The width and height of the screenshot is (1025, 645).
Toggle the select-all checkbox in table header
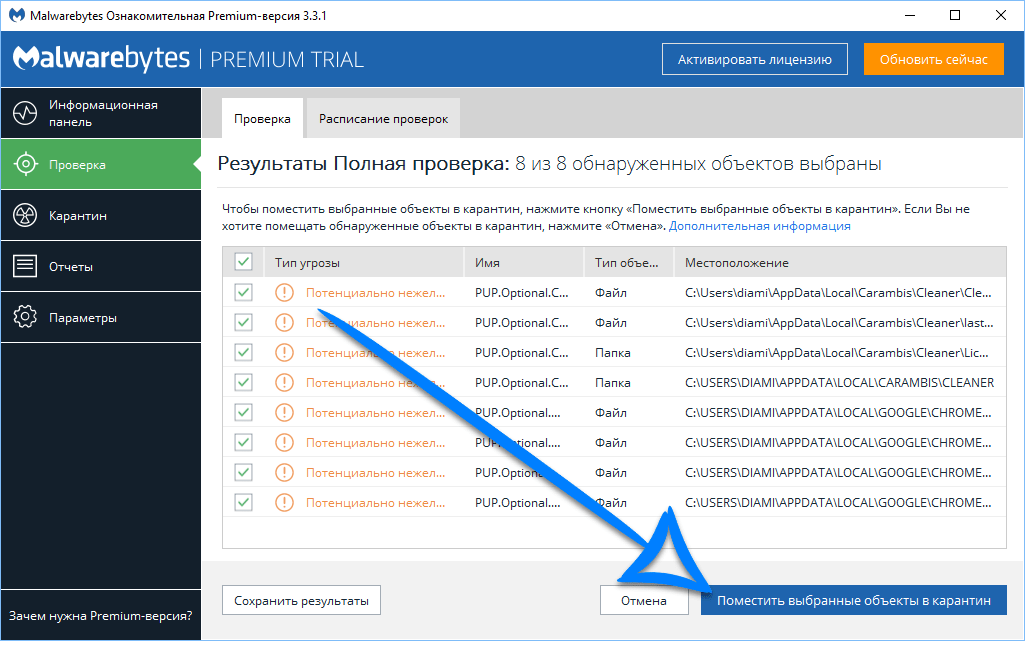[x=243, y=262]
